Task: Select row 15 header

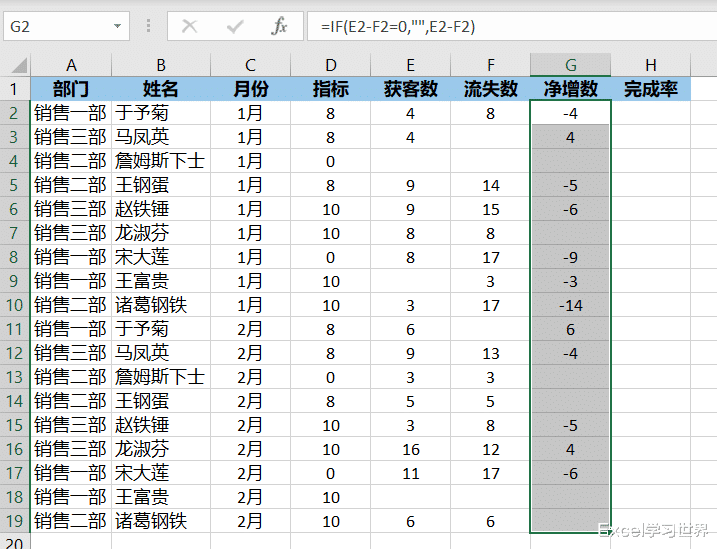Action: point(14,425)
